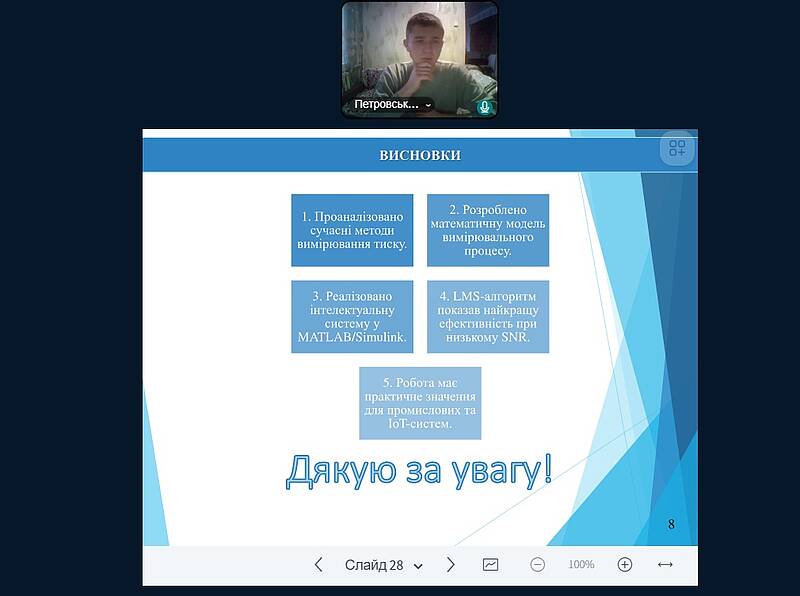Click the ВИСНОВКИ slide title
The width and height of the screenshot is (800, 596).
pos(420,155)
